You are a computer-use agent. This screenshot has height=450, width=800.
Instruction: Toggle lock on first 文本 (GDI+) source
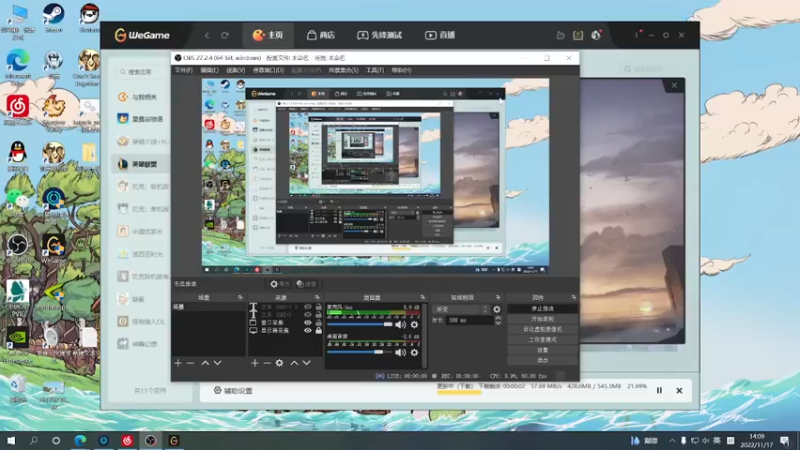point(319,307)
